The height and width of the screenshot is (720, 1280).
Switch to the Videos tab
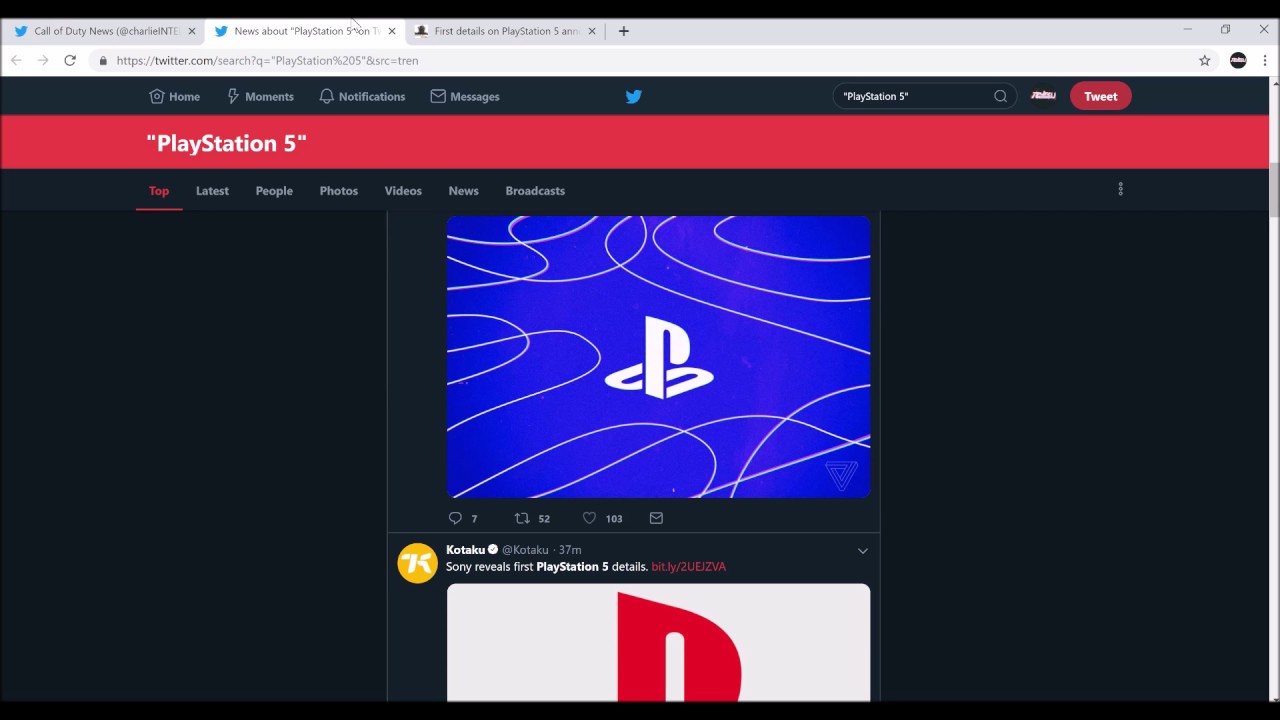pyautogui.click(x=403, y=190)
